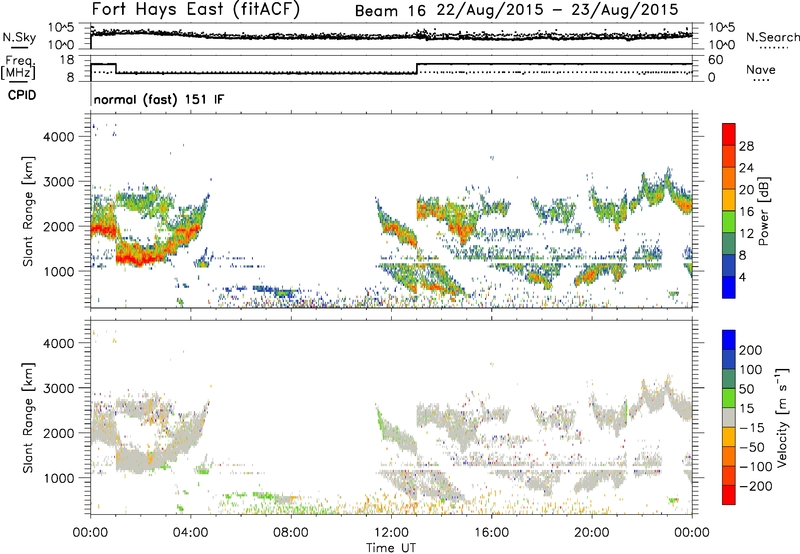Viewport: 800px width, 554px height.
Task: Click the 'N.Search' legend label
Action: point(773,37)
